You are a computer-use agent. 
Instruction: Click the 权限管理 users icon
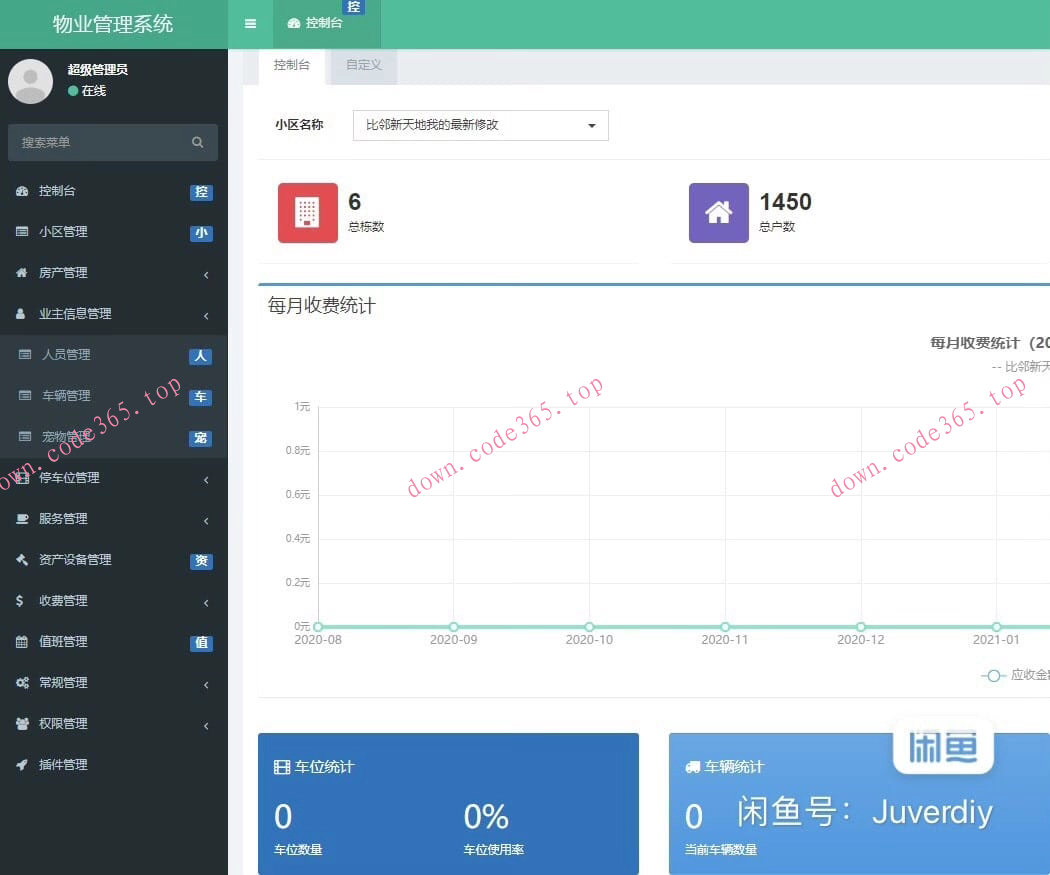(22, 724)
